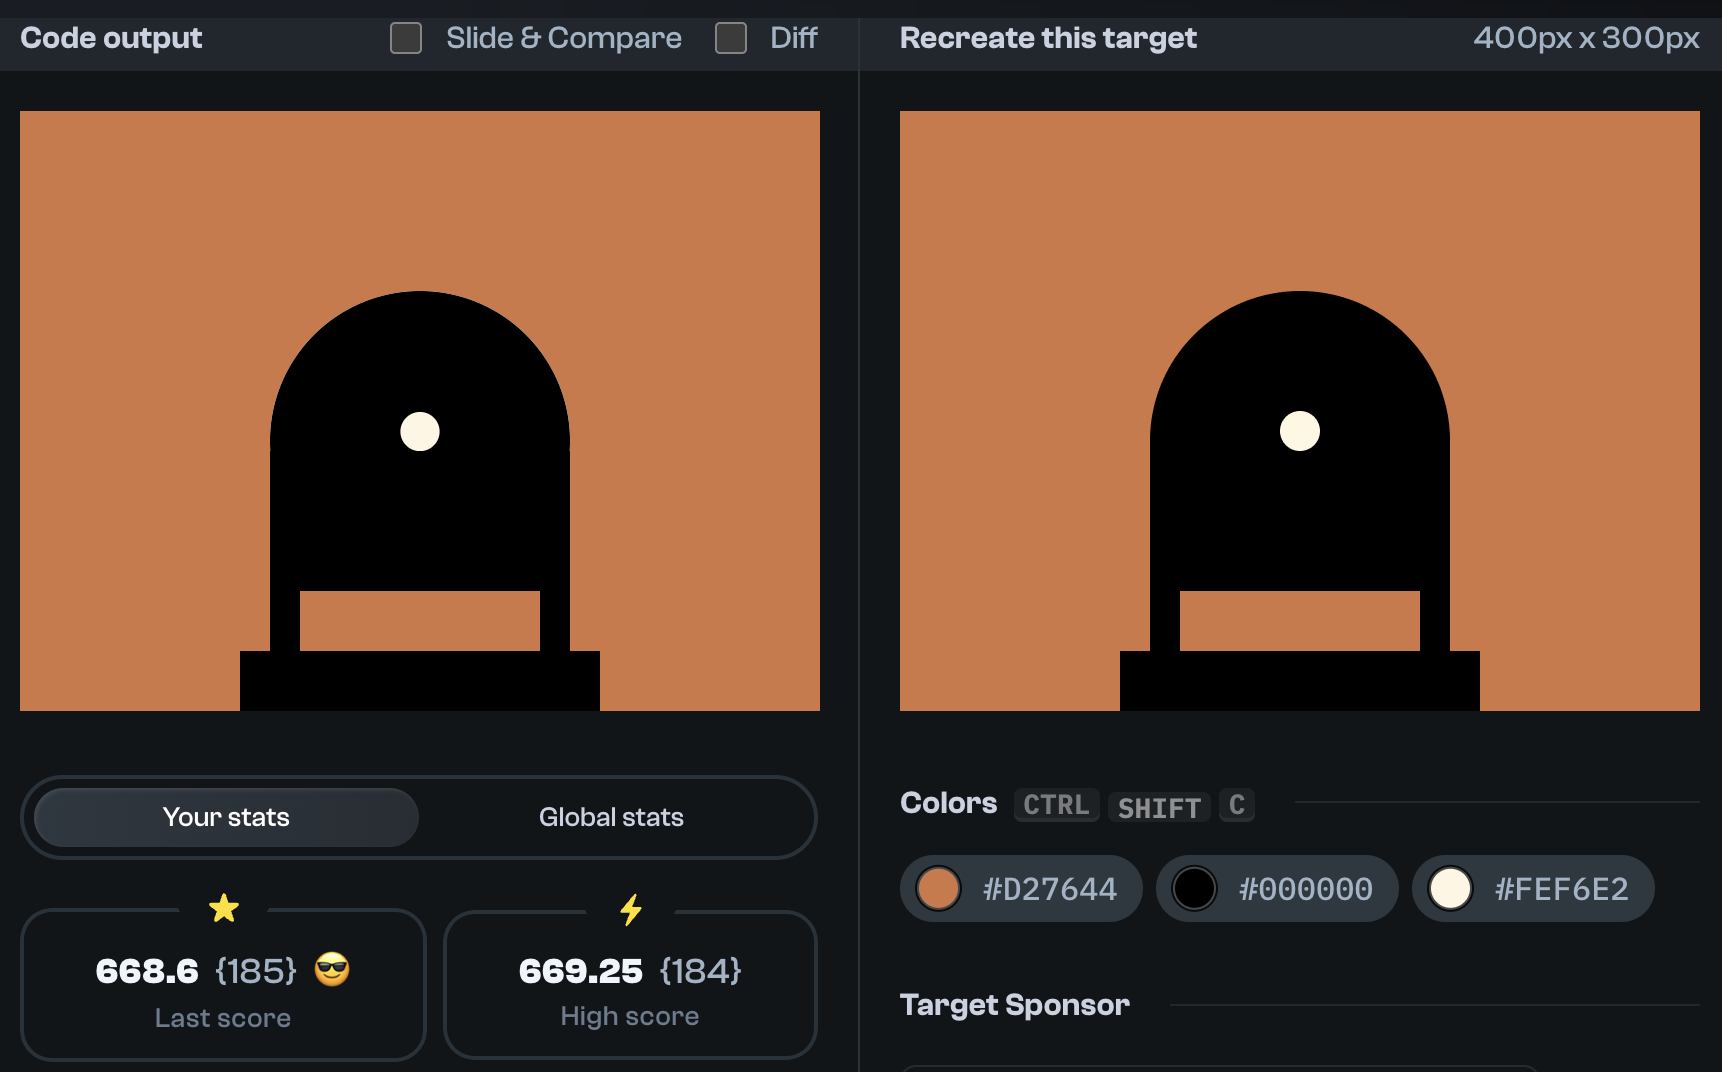Switch to the Your stats tab
1722x1072 pixels.
click(225, 817)
